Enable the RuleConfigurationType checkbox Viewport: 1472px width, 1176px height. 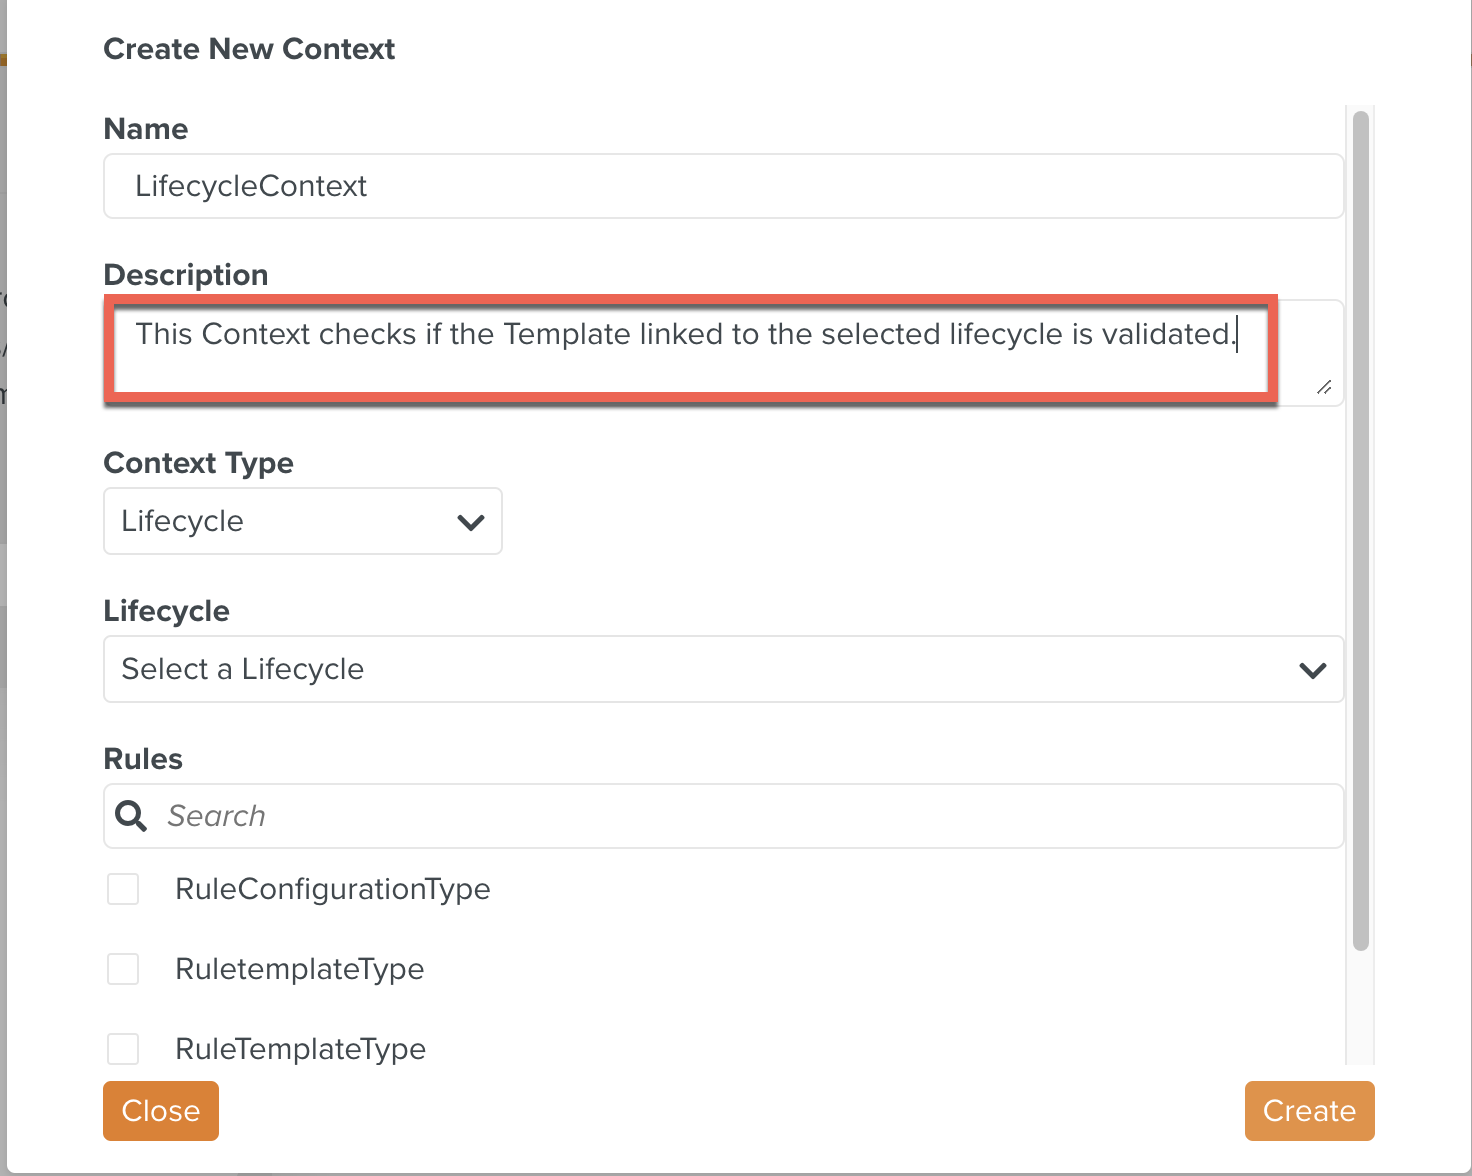(123, 889)
